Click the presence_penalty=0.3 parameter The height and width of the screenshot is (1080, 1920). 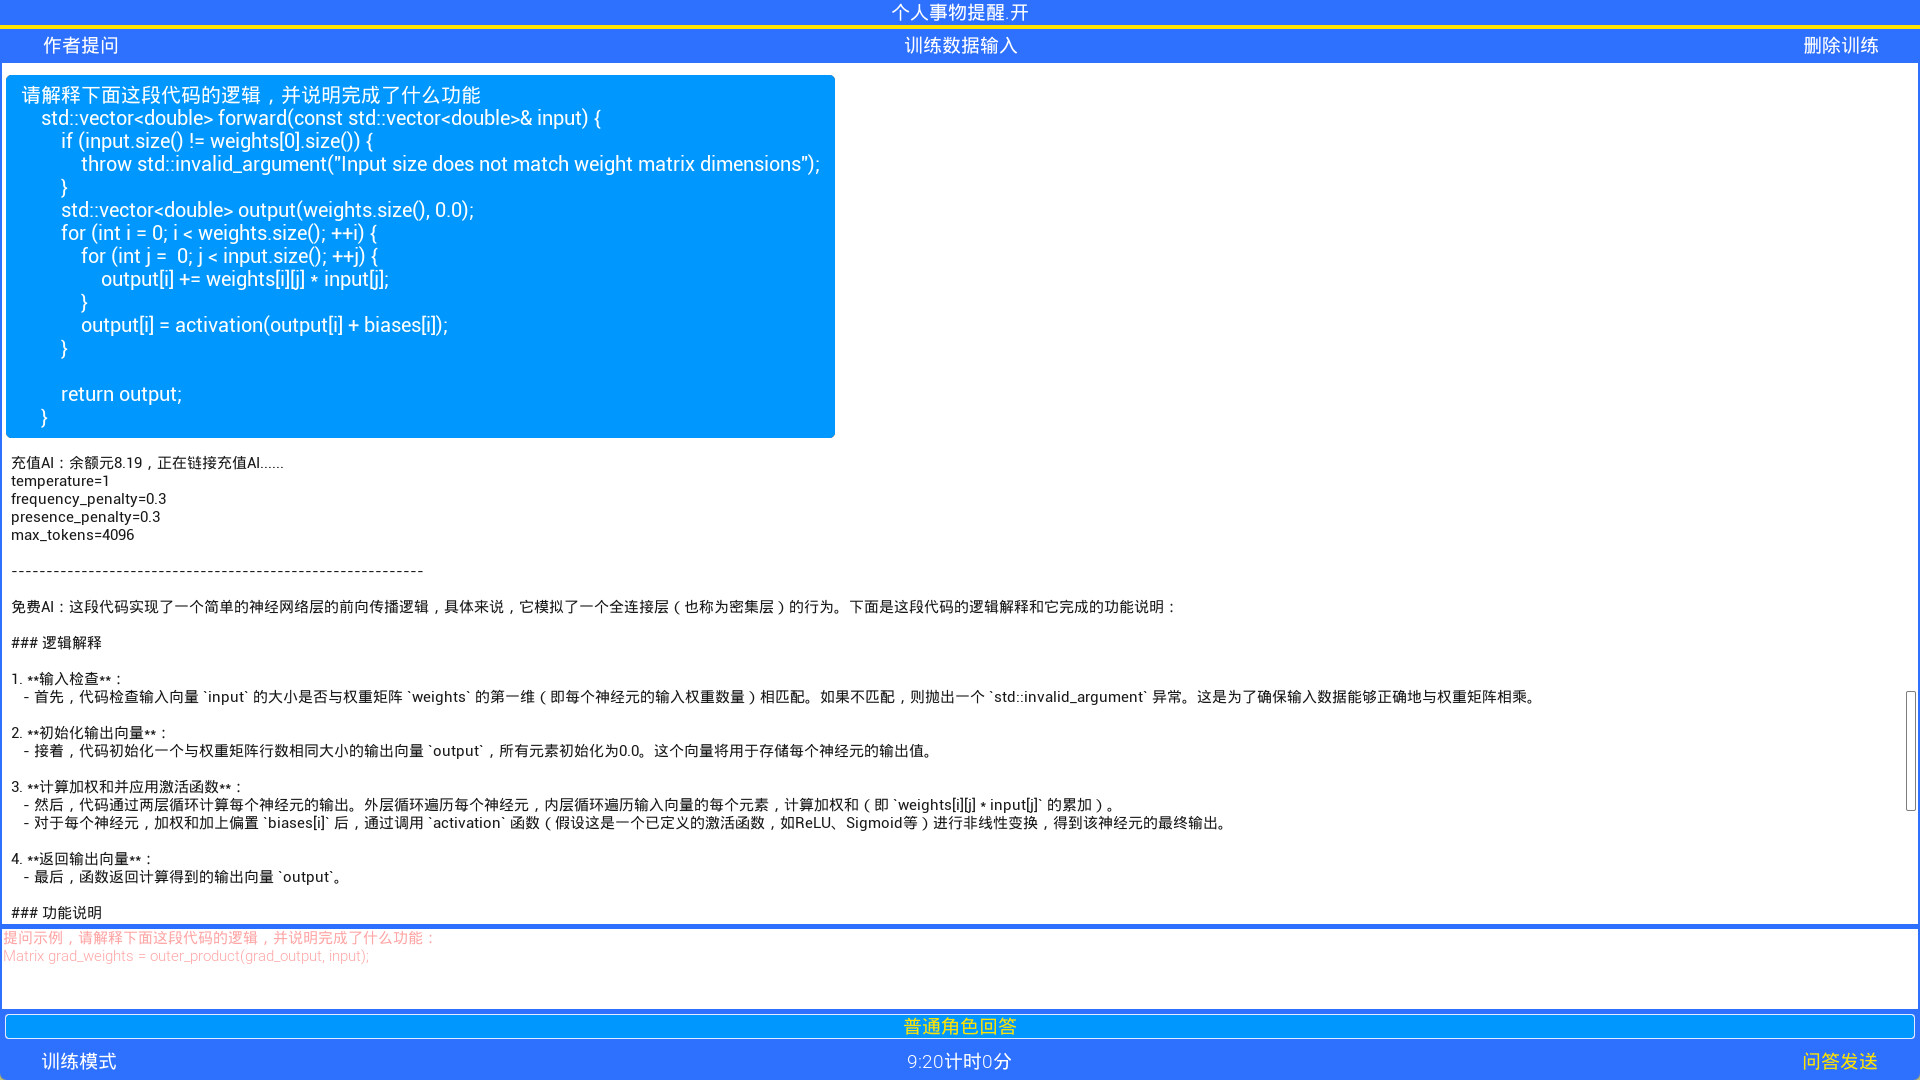coord(85,517)
